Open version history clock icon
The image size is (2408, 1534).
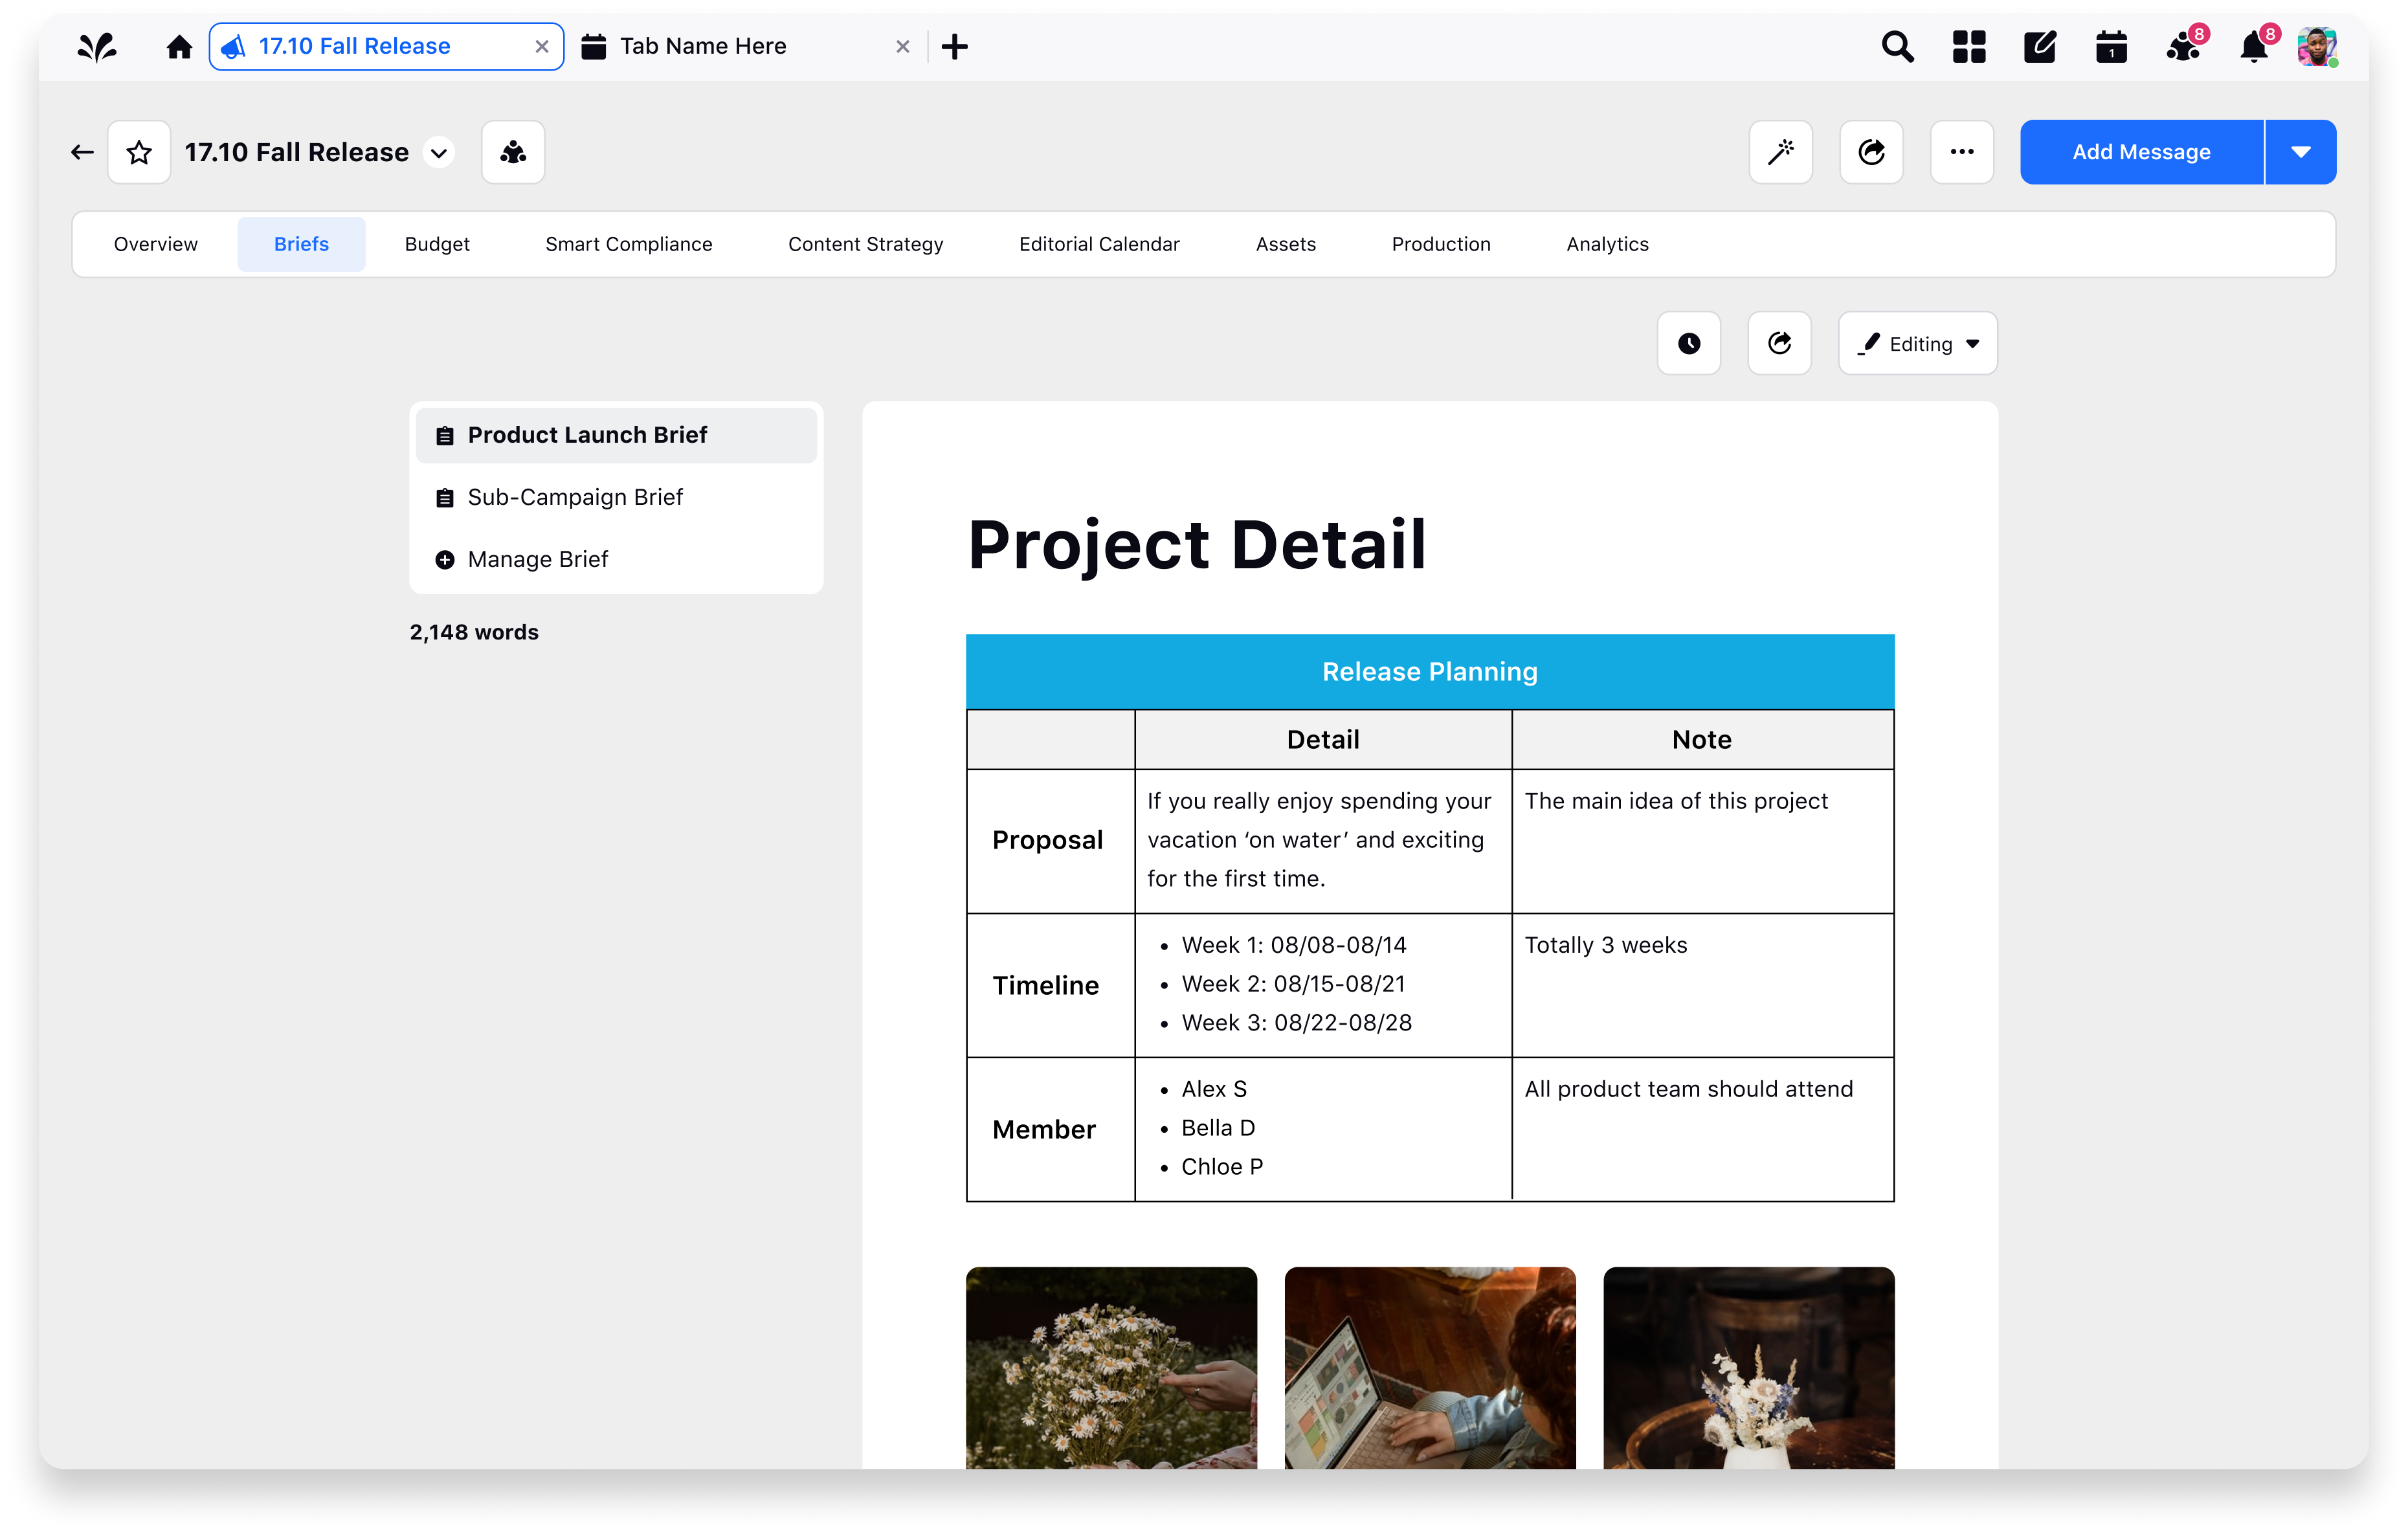point(1688,343)
